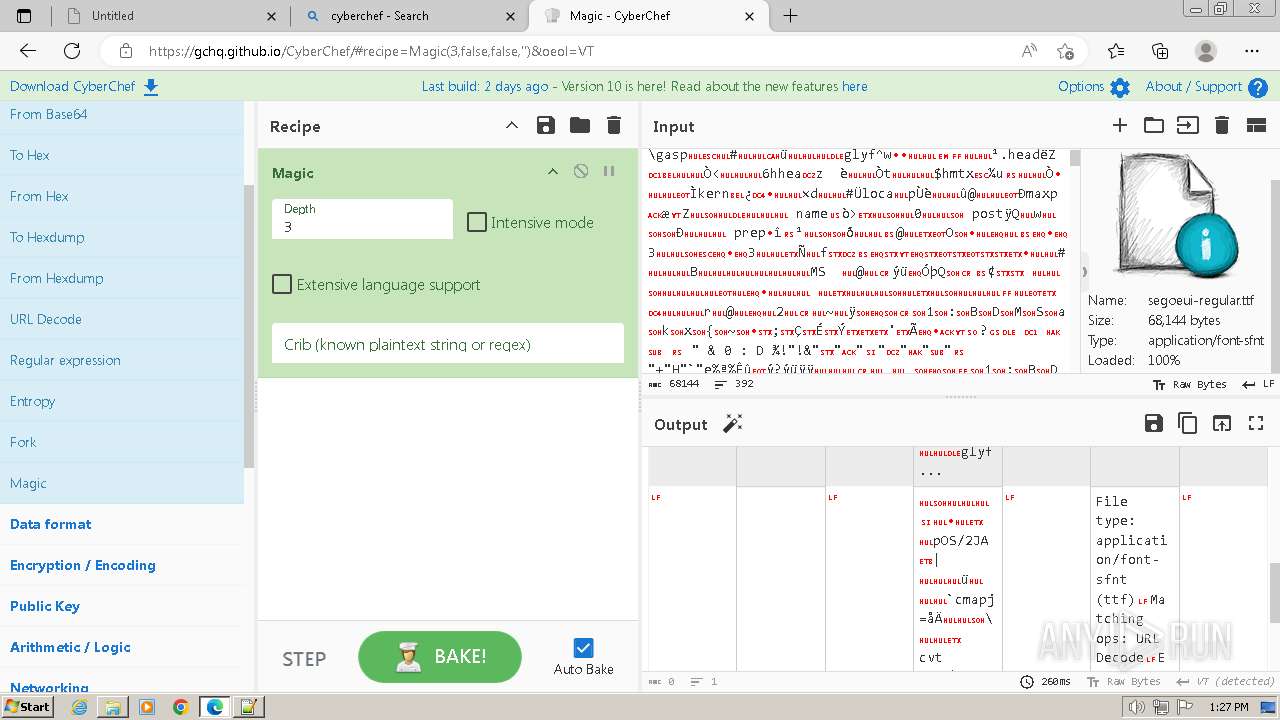Add a new input tab
1280x720 pixels.
pos(1120,125)
